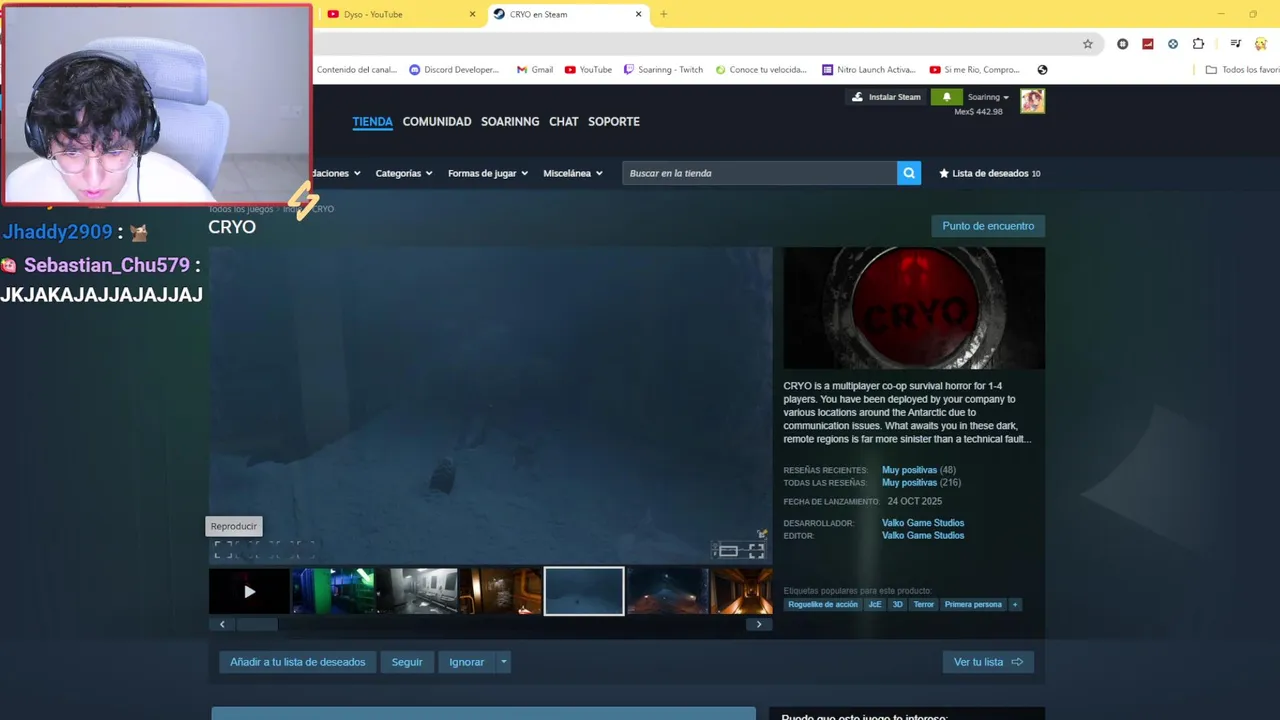Select the gray hallway screenshot thumbnail
Screen dimensions: 1280x720
(417, 591)
